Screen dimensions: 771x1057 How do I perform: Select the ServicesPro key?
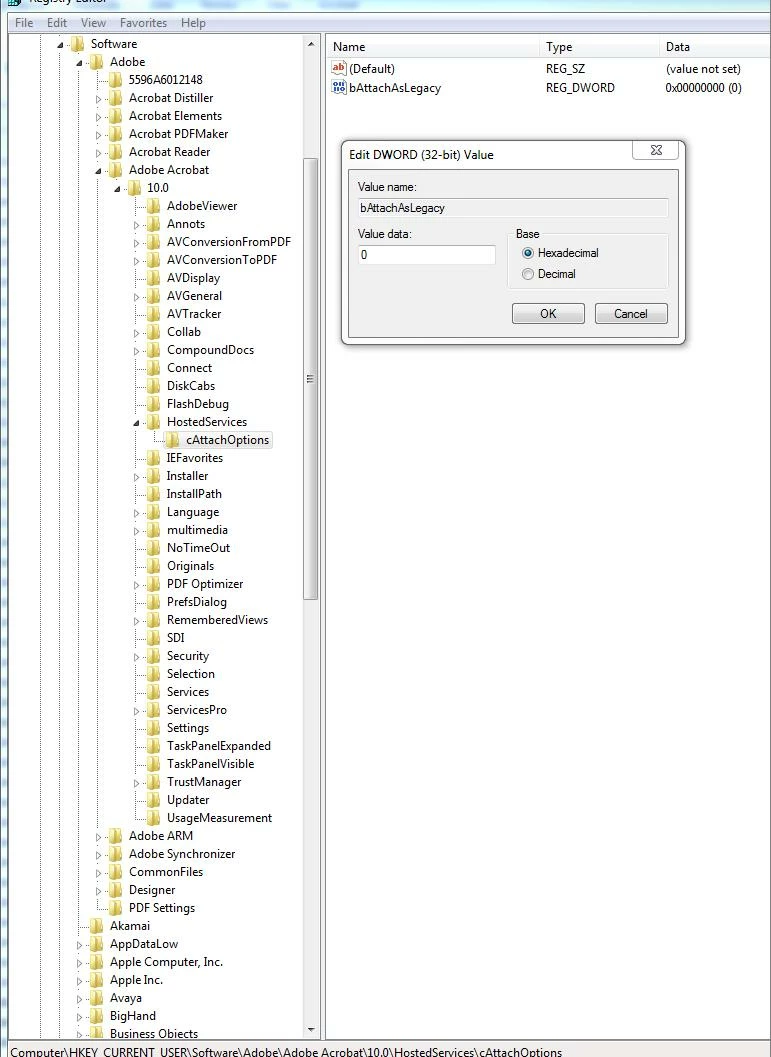point(197,710)
